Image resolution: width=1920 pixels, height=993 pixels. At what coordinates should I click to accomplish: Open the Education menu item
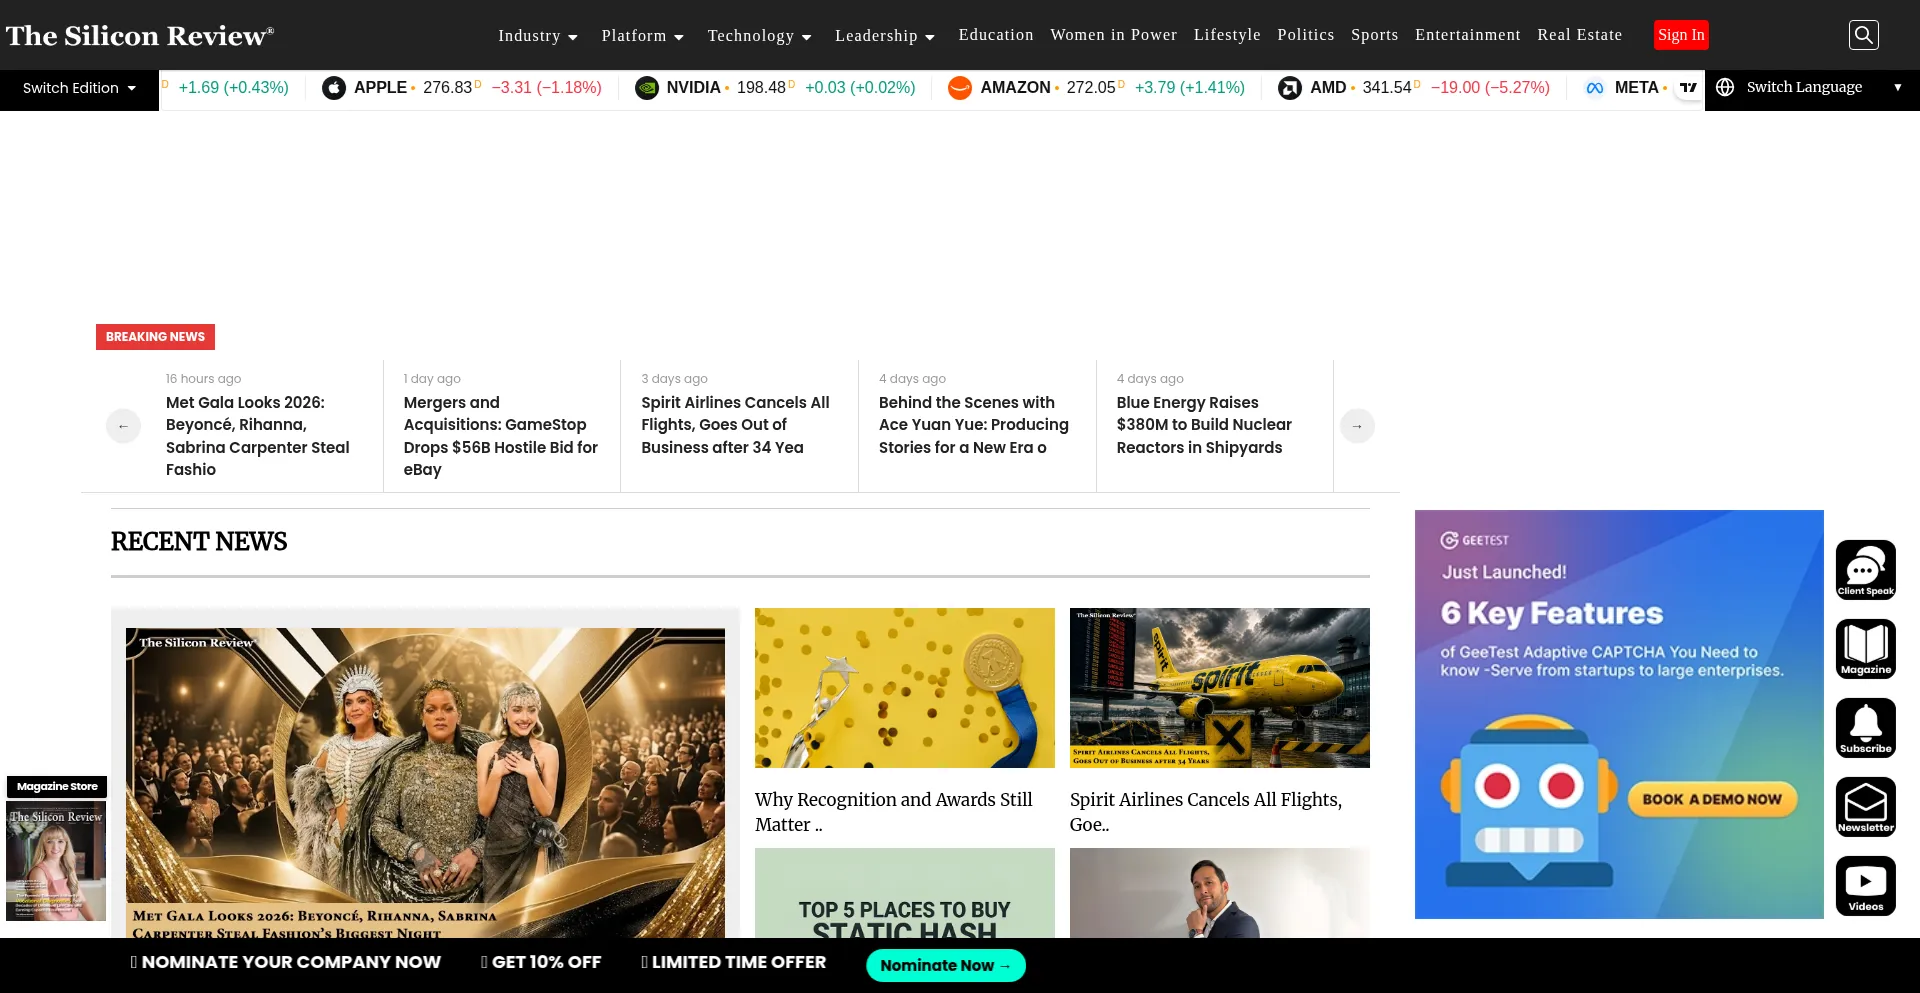coord(996,35)
